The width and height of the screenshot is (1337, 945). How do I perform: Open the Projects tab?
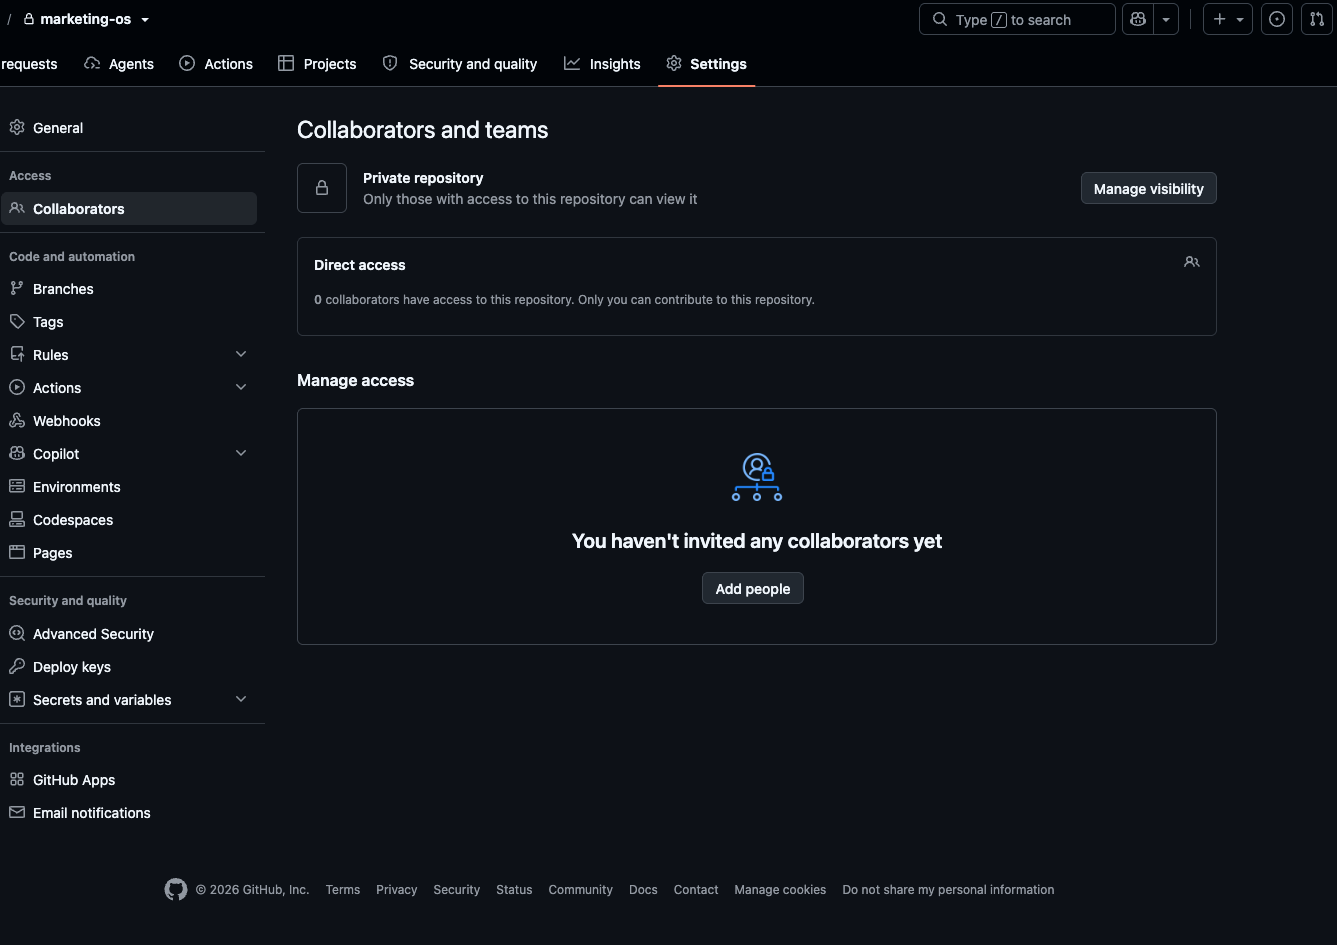[317, 64]
